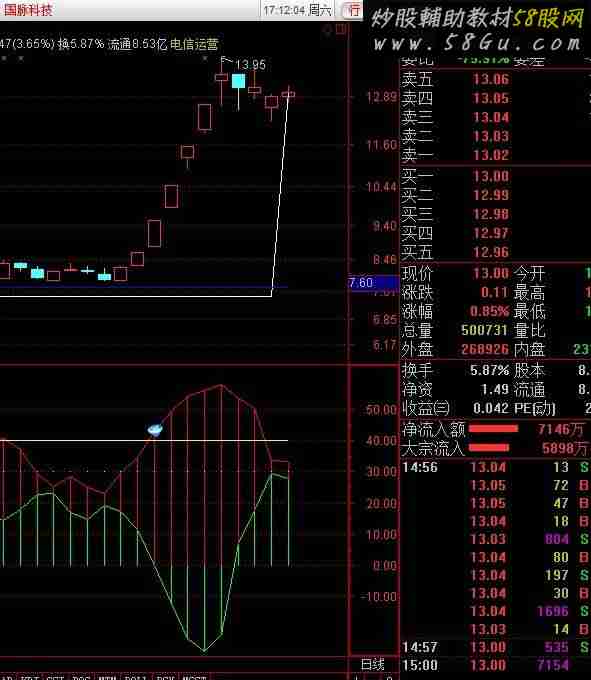591x680 pixels.
Task: Select the MTM indicator tab
Action: (x=107, y=677)
